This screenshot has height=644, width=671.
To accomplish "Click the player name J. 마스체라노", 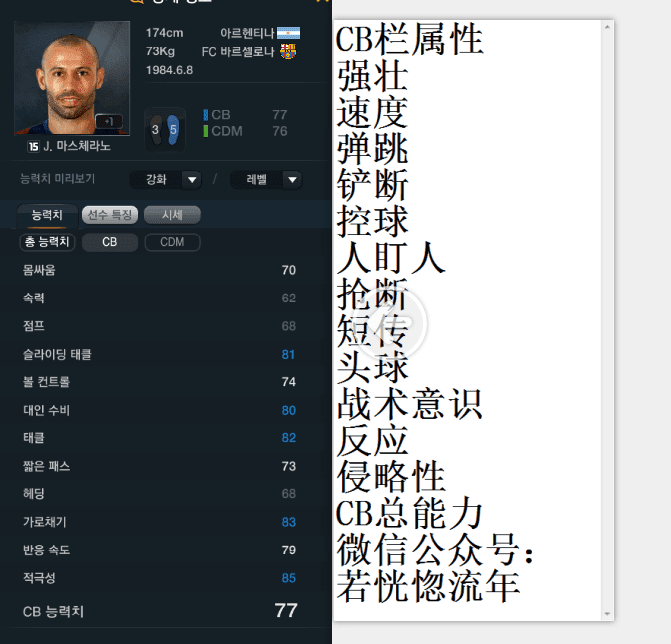I will (x=77, y=146).
